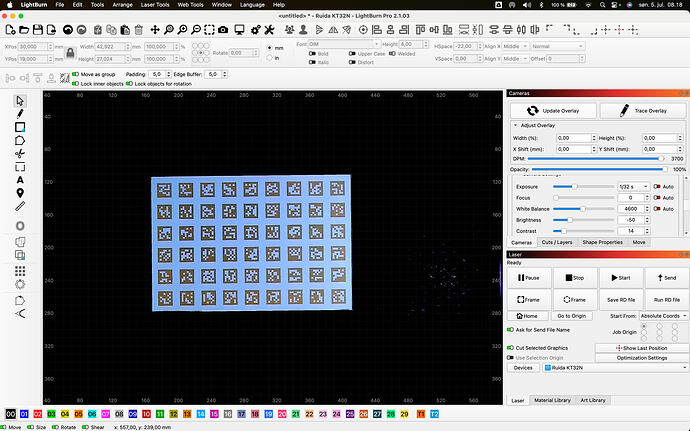Image resolution: width=690 pixels, height=431 pixels.
Task: Switch to the Cuts / Layers tab
Action: click(x=557, y=242)
